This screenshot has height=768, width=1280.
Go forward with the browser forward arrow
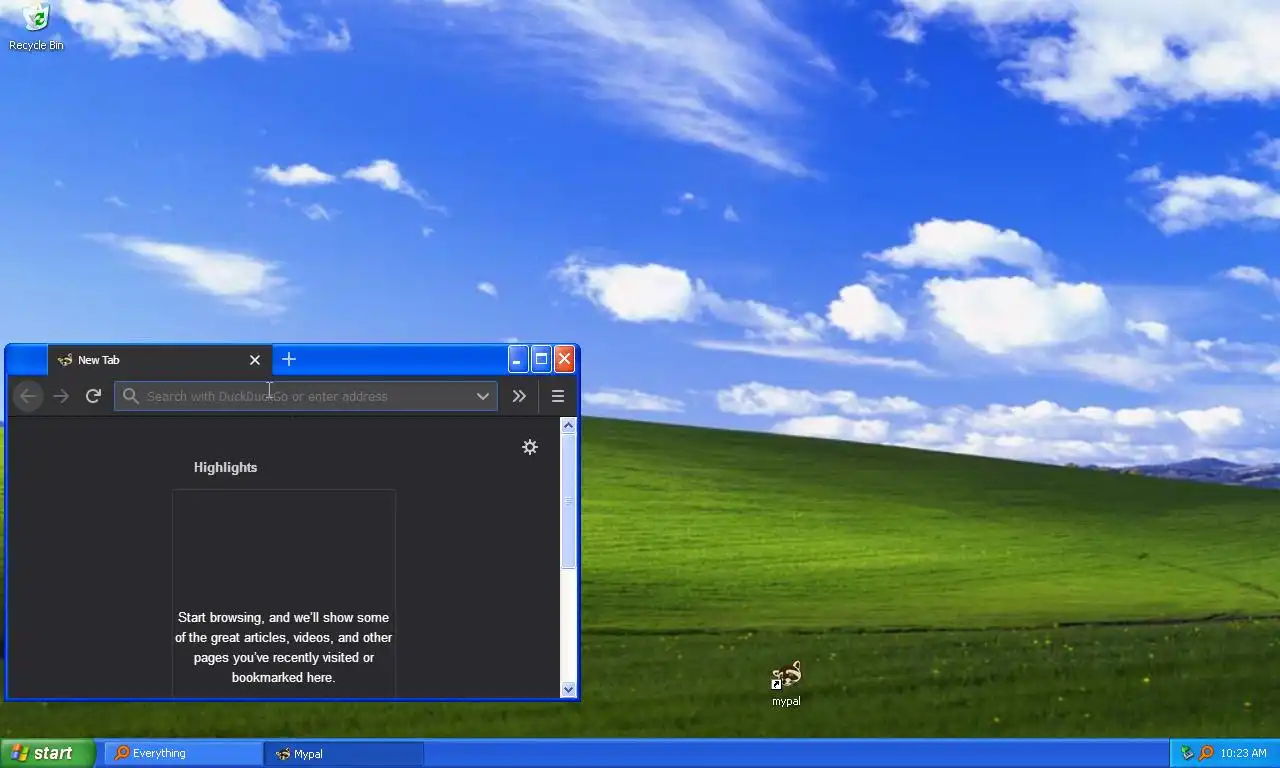[61, 396]
